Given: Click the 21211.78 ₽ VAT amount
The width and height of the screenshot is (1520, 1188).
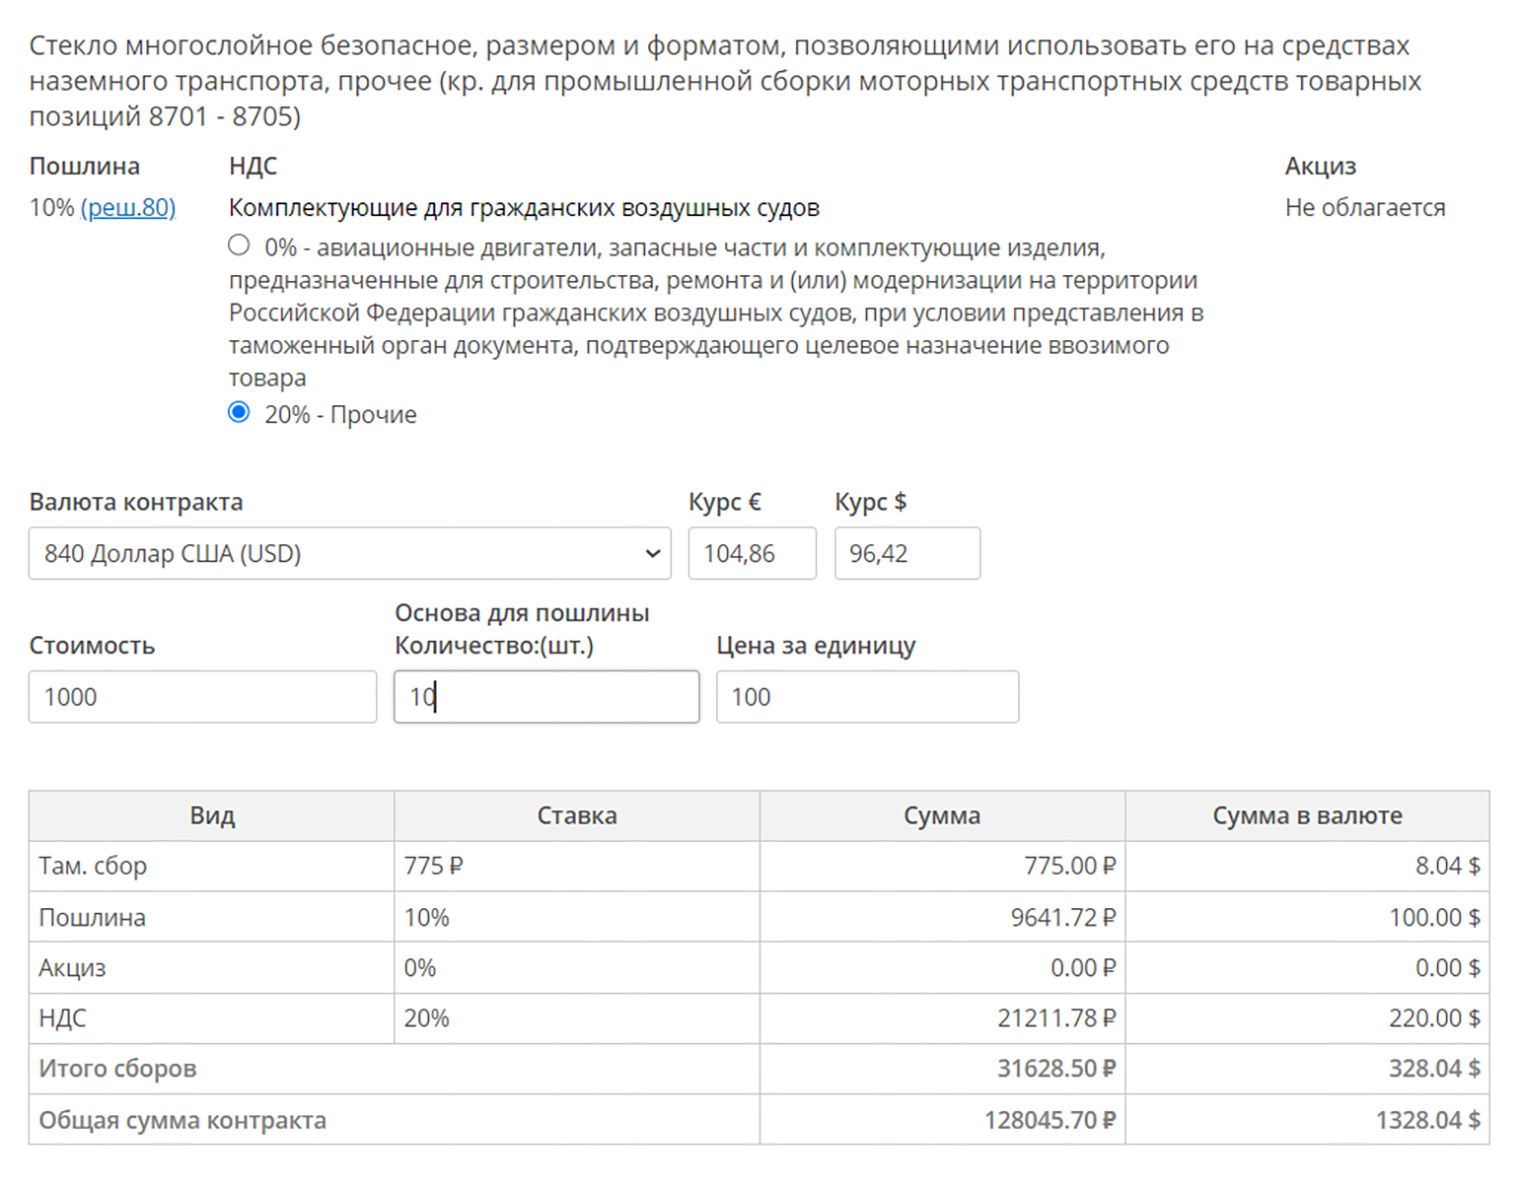Looking at the screenshot, I should click(x=1056, y=1018).
